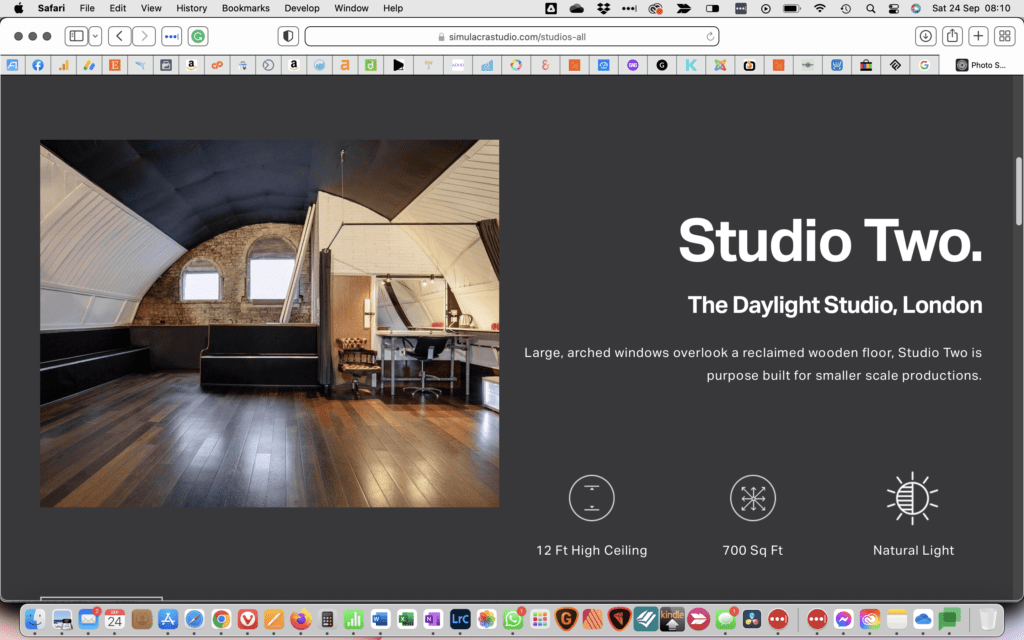Click 'The Daylight Studio, London' subtitle

[835, 305]
